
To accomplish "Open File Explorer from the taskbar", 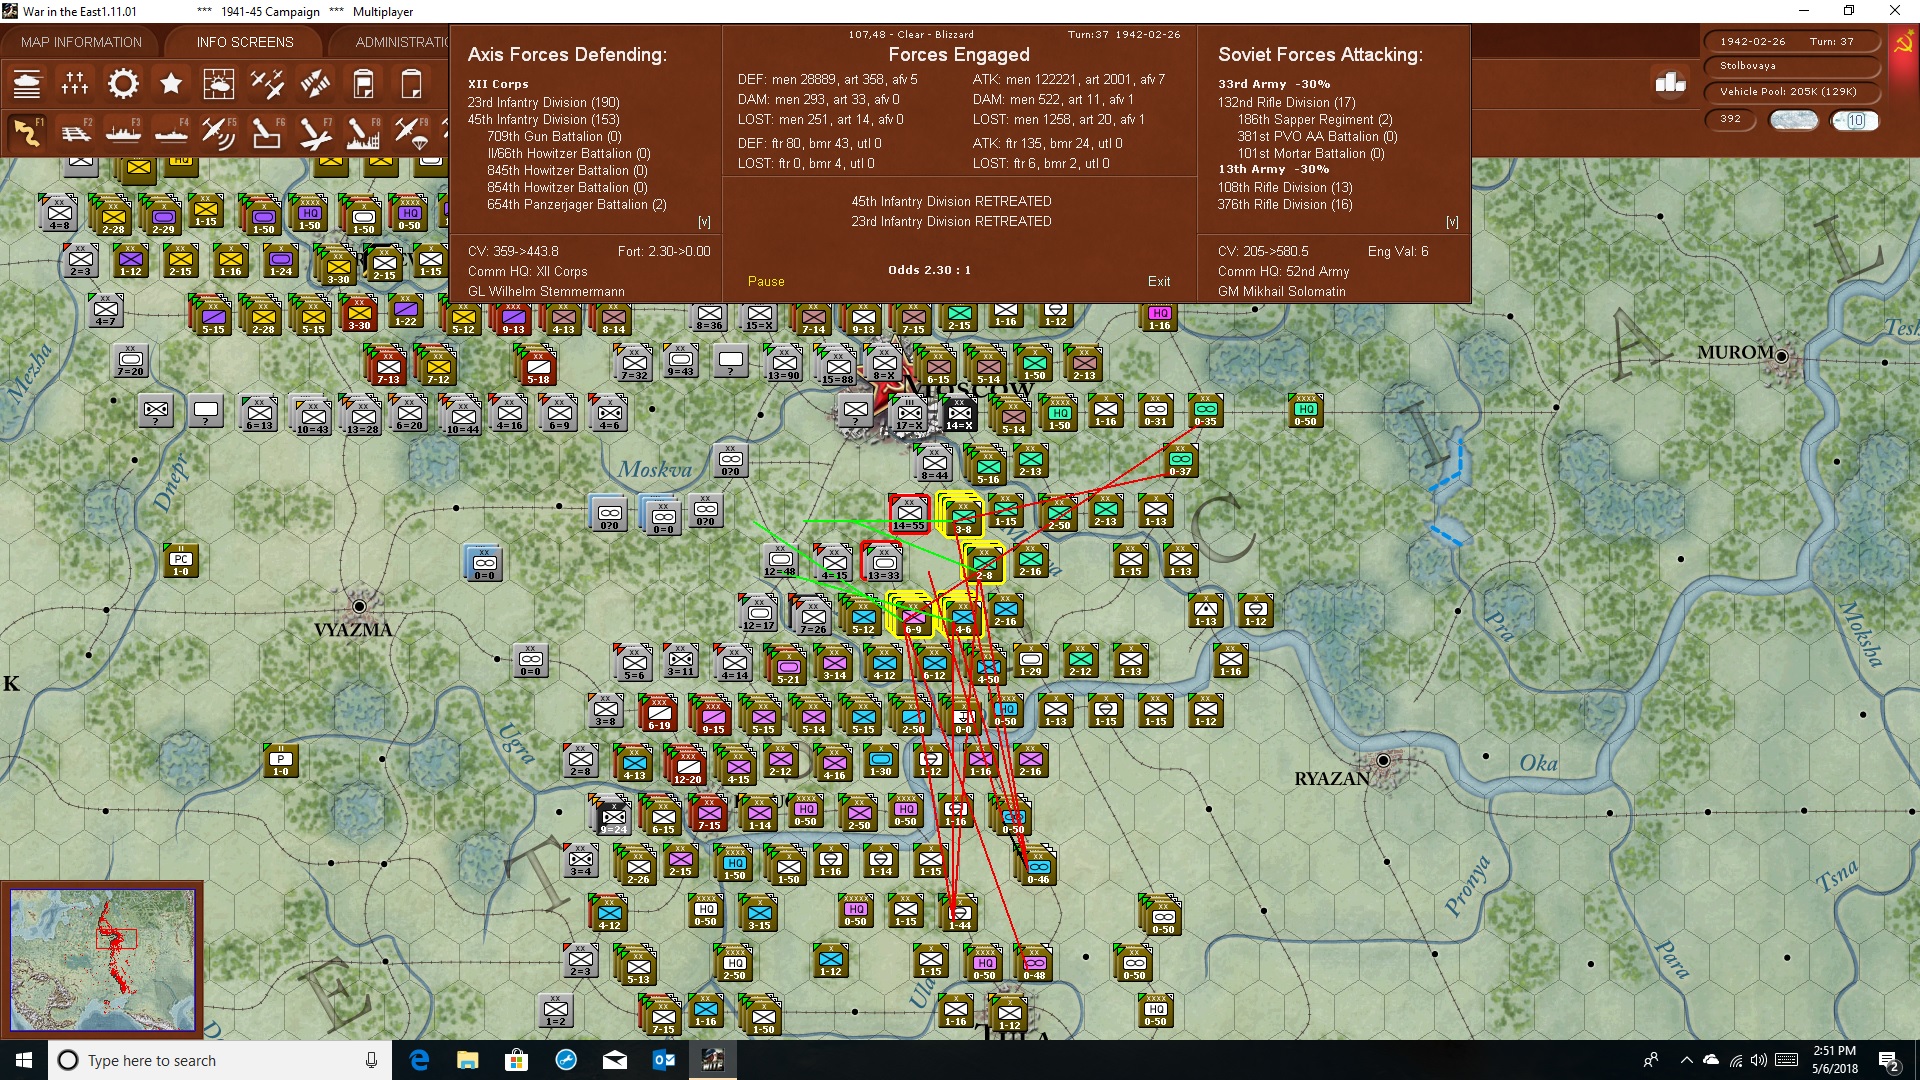I will 468,1060.
